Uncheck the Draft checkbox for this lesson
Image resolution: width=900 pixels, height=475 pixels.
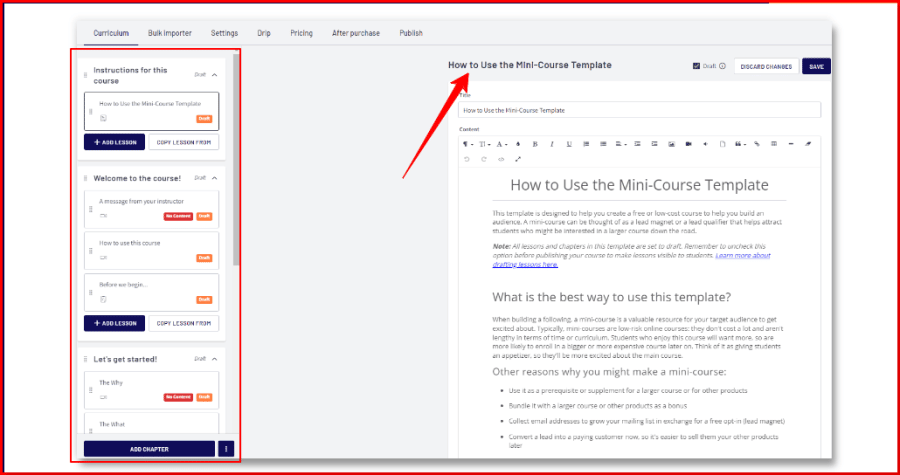pos(697,66)
